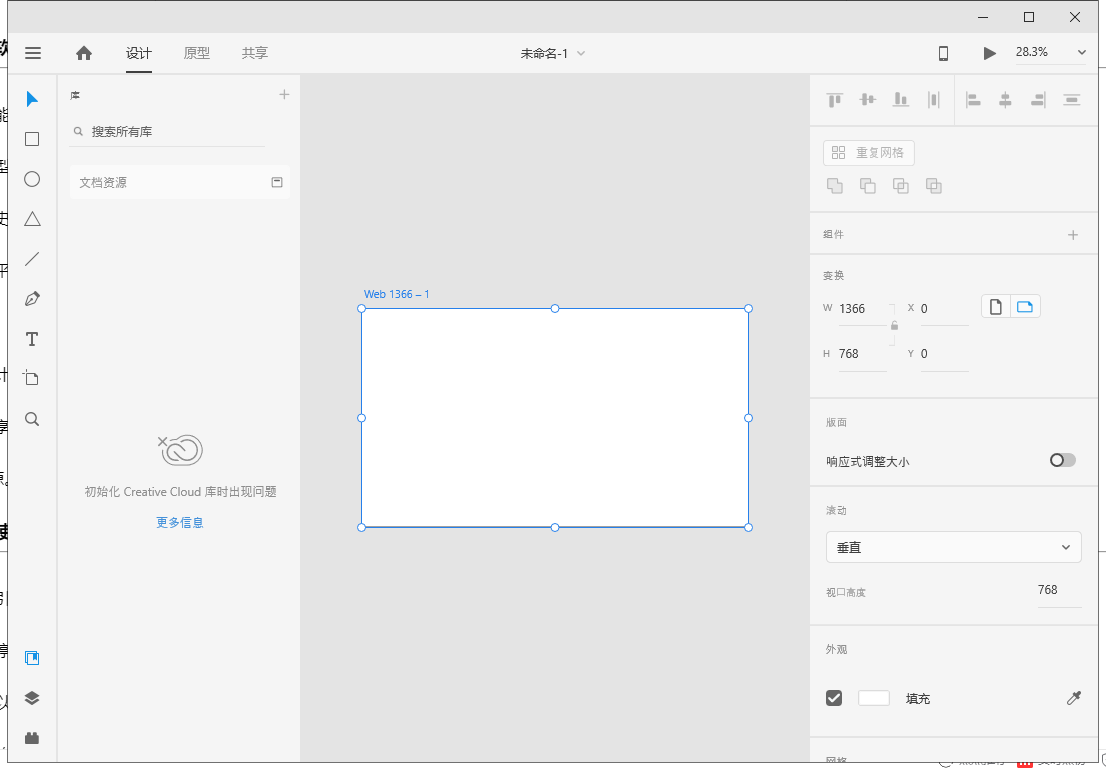Select the Line tool
This screenshot has width=1106, height=770.
(32, 259)
